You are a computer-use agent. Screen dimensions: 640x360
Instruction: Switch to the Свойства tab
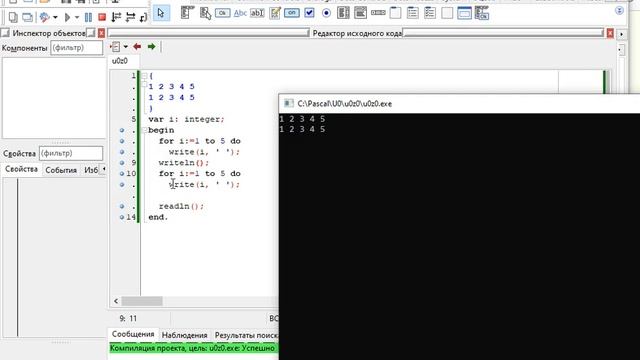pyautogui.click(x=22, y=169)
